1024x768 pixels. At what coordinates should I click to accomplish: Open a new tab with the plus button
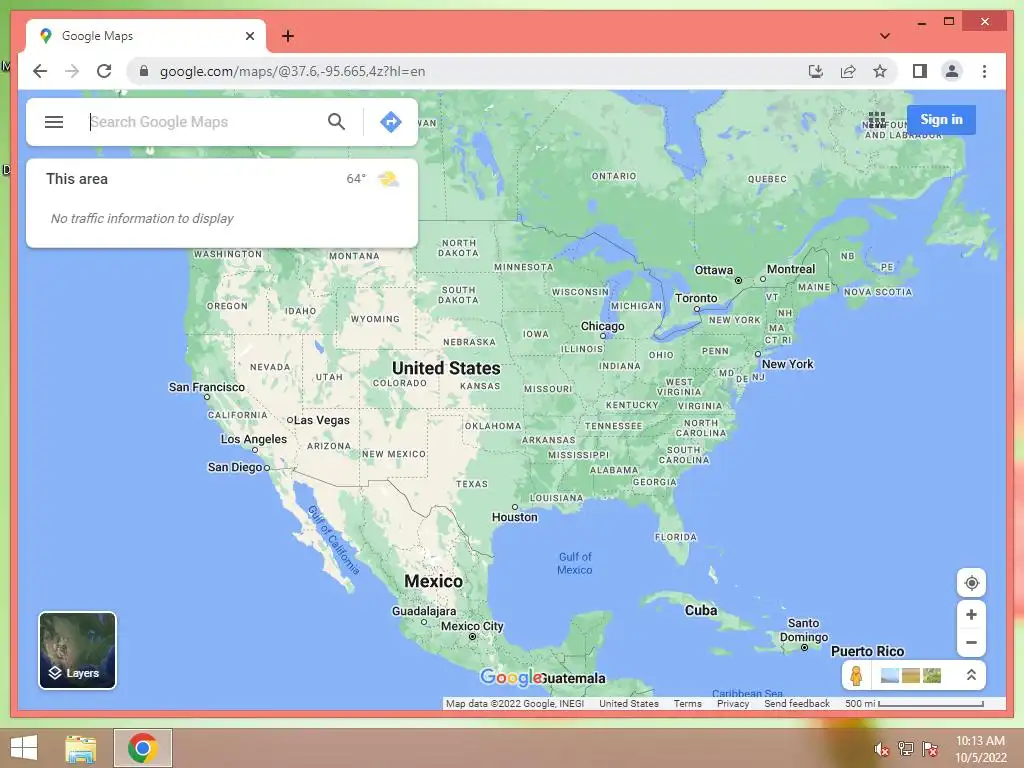pos(287,36)
